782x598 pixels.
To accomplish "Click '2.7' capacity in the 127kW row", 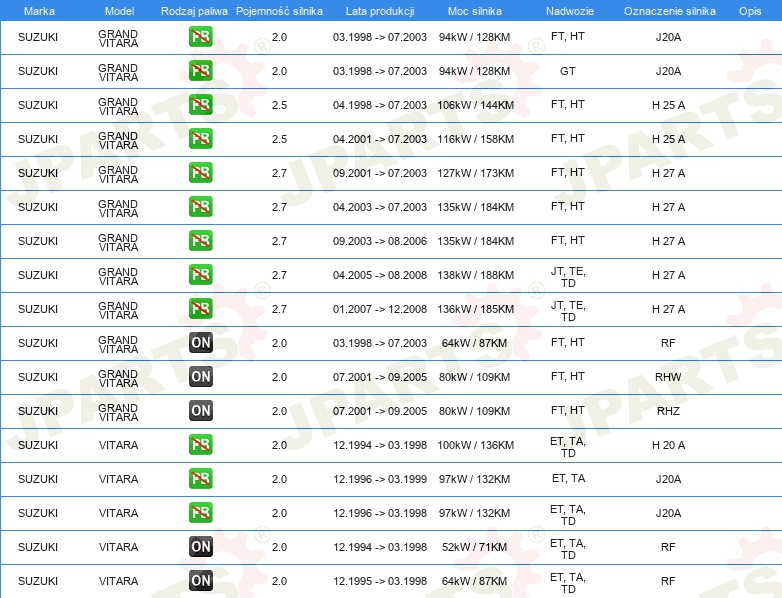I will click(x=279, y=173).
